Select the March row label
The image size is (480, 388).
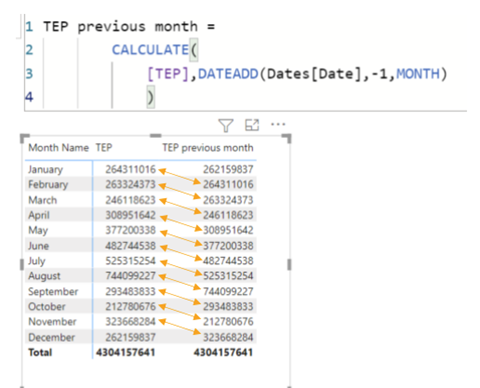43,200
